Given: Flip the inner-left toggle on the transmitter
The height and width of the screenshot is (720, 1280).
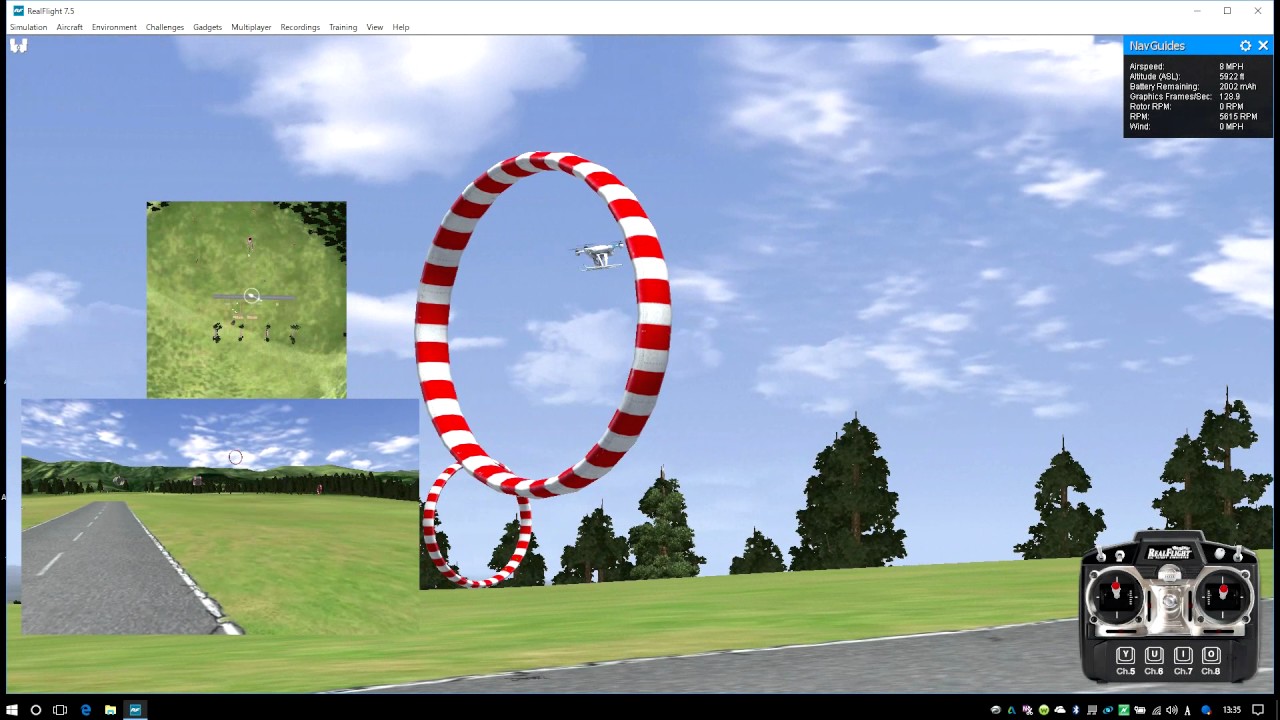Looking at the screenshot, I should (x=1120, y=555).
